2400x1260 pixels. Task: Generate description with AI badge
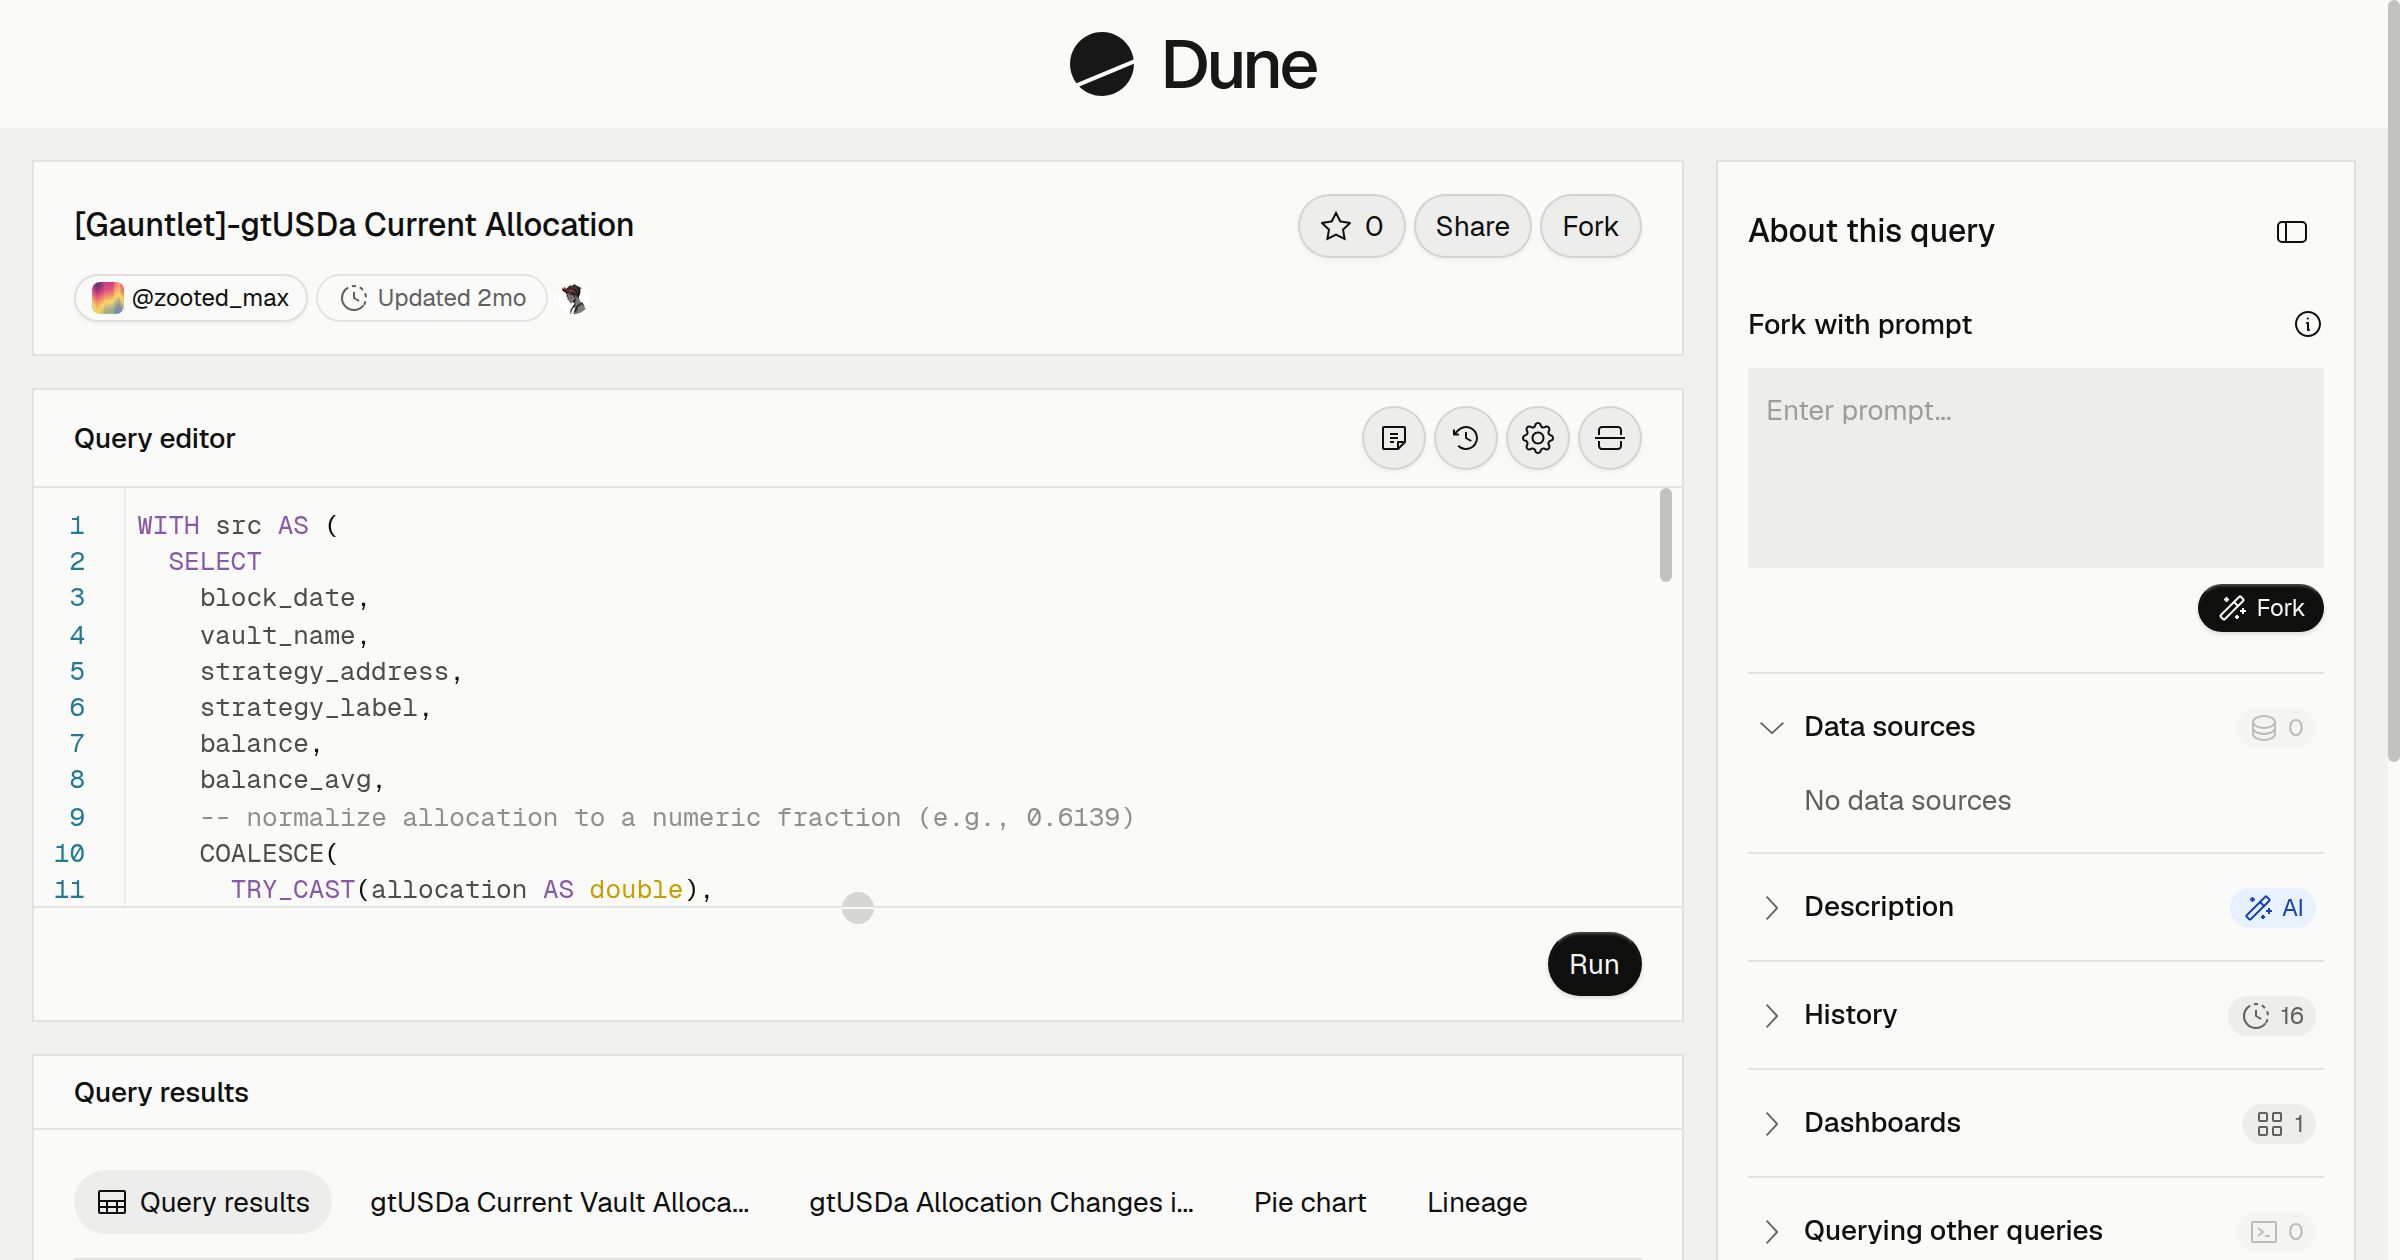(x=2273, y=907)
